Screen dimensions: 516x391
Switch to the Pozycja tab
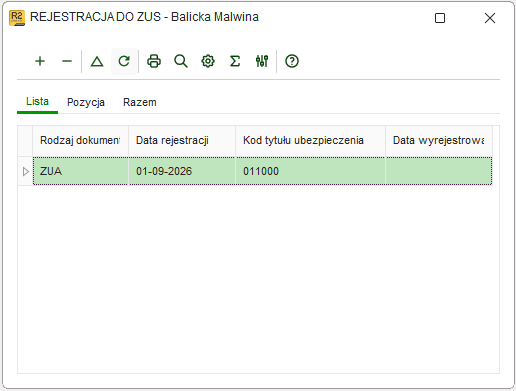(86, 102)
